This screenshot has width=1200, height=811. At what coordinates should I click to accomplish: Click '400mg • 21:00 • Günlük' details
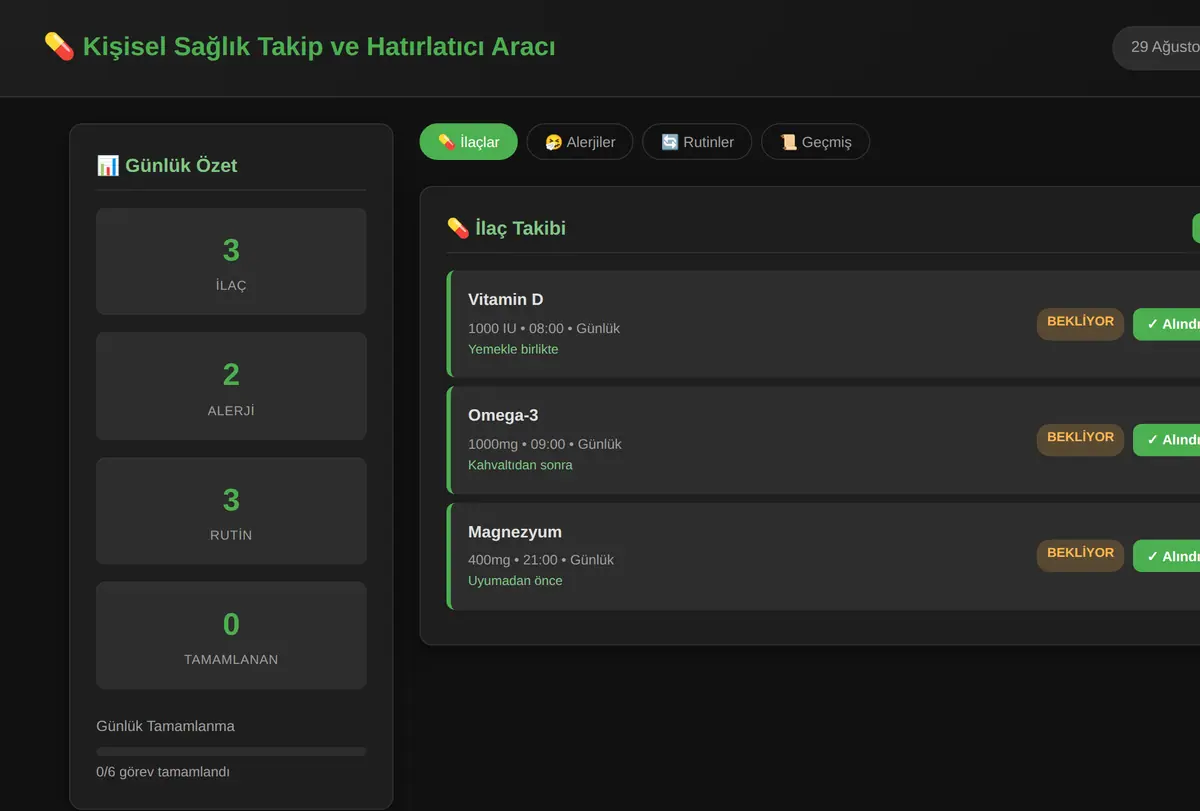(x=541, y=560)
